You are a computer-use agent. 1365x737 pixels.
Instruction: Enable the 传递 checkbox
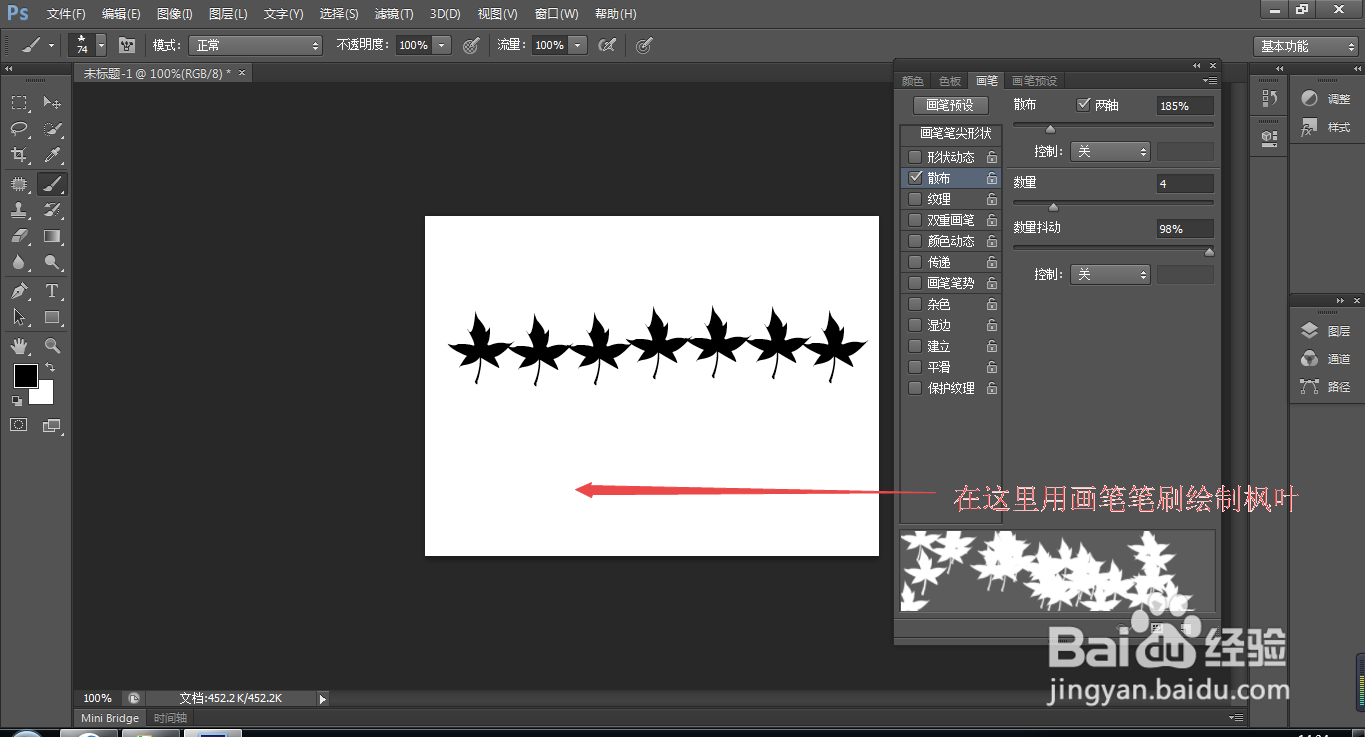(915, 262)
